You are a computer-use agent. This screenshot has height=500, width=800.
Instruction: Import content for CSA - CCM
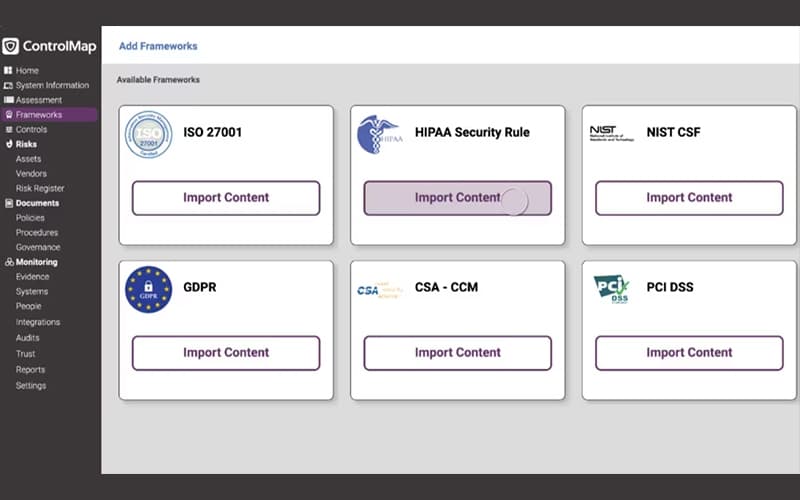click(x=458, y=353)
